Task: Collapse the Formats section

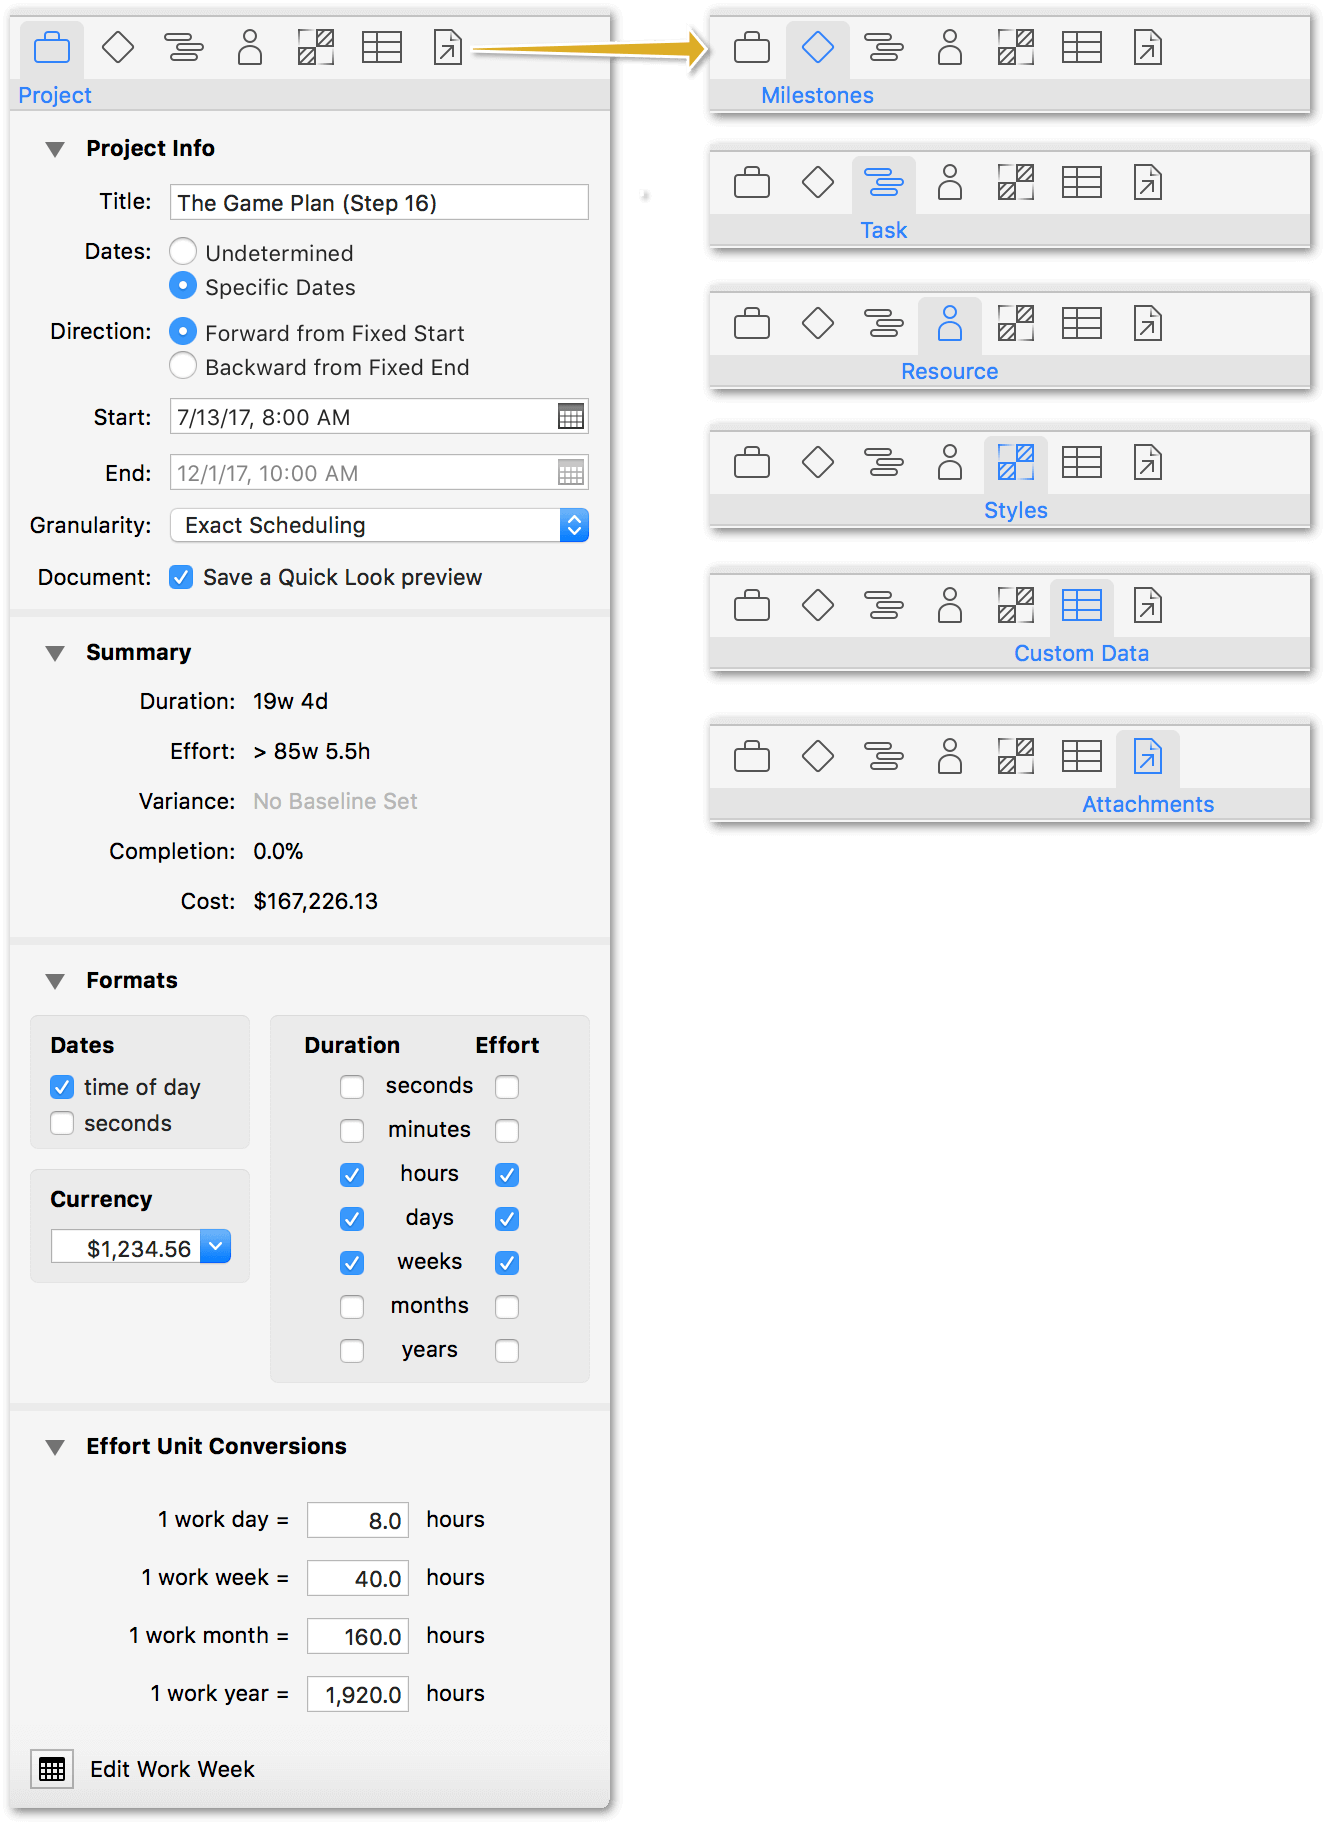Action: [x=55, y=981]
